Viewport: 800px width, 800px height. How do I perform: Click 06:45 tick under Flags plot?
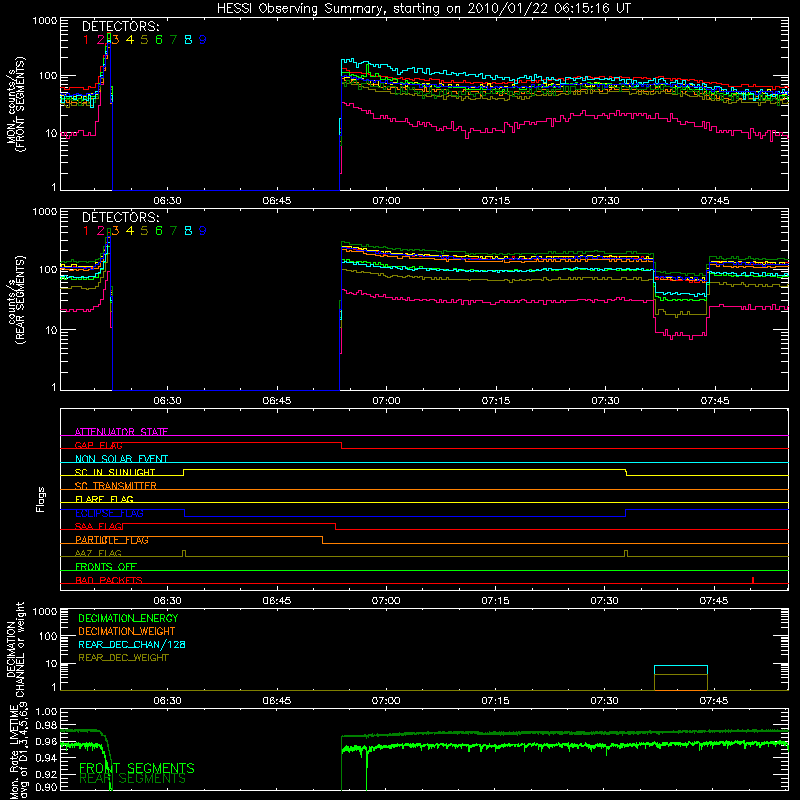coord(277,601)
